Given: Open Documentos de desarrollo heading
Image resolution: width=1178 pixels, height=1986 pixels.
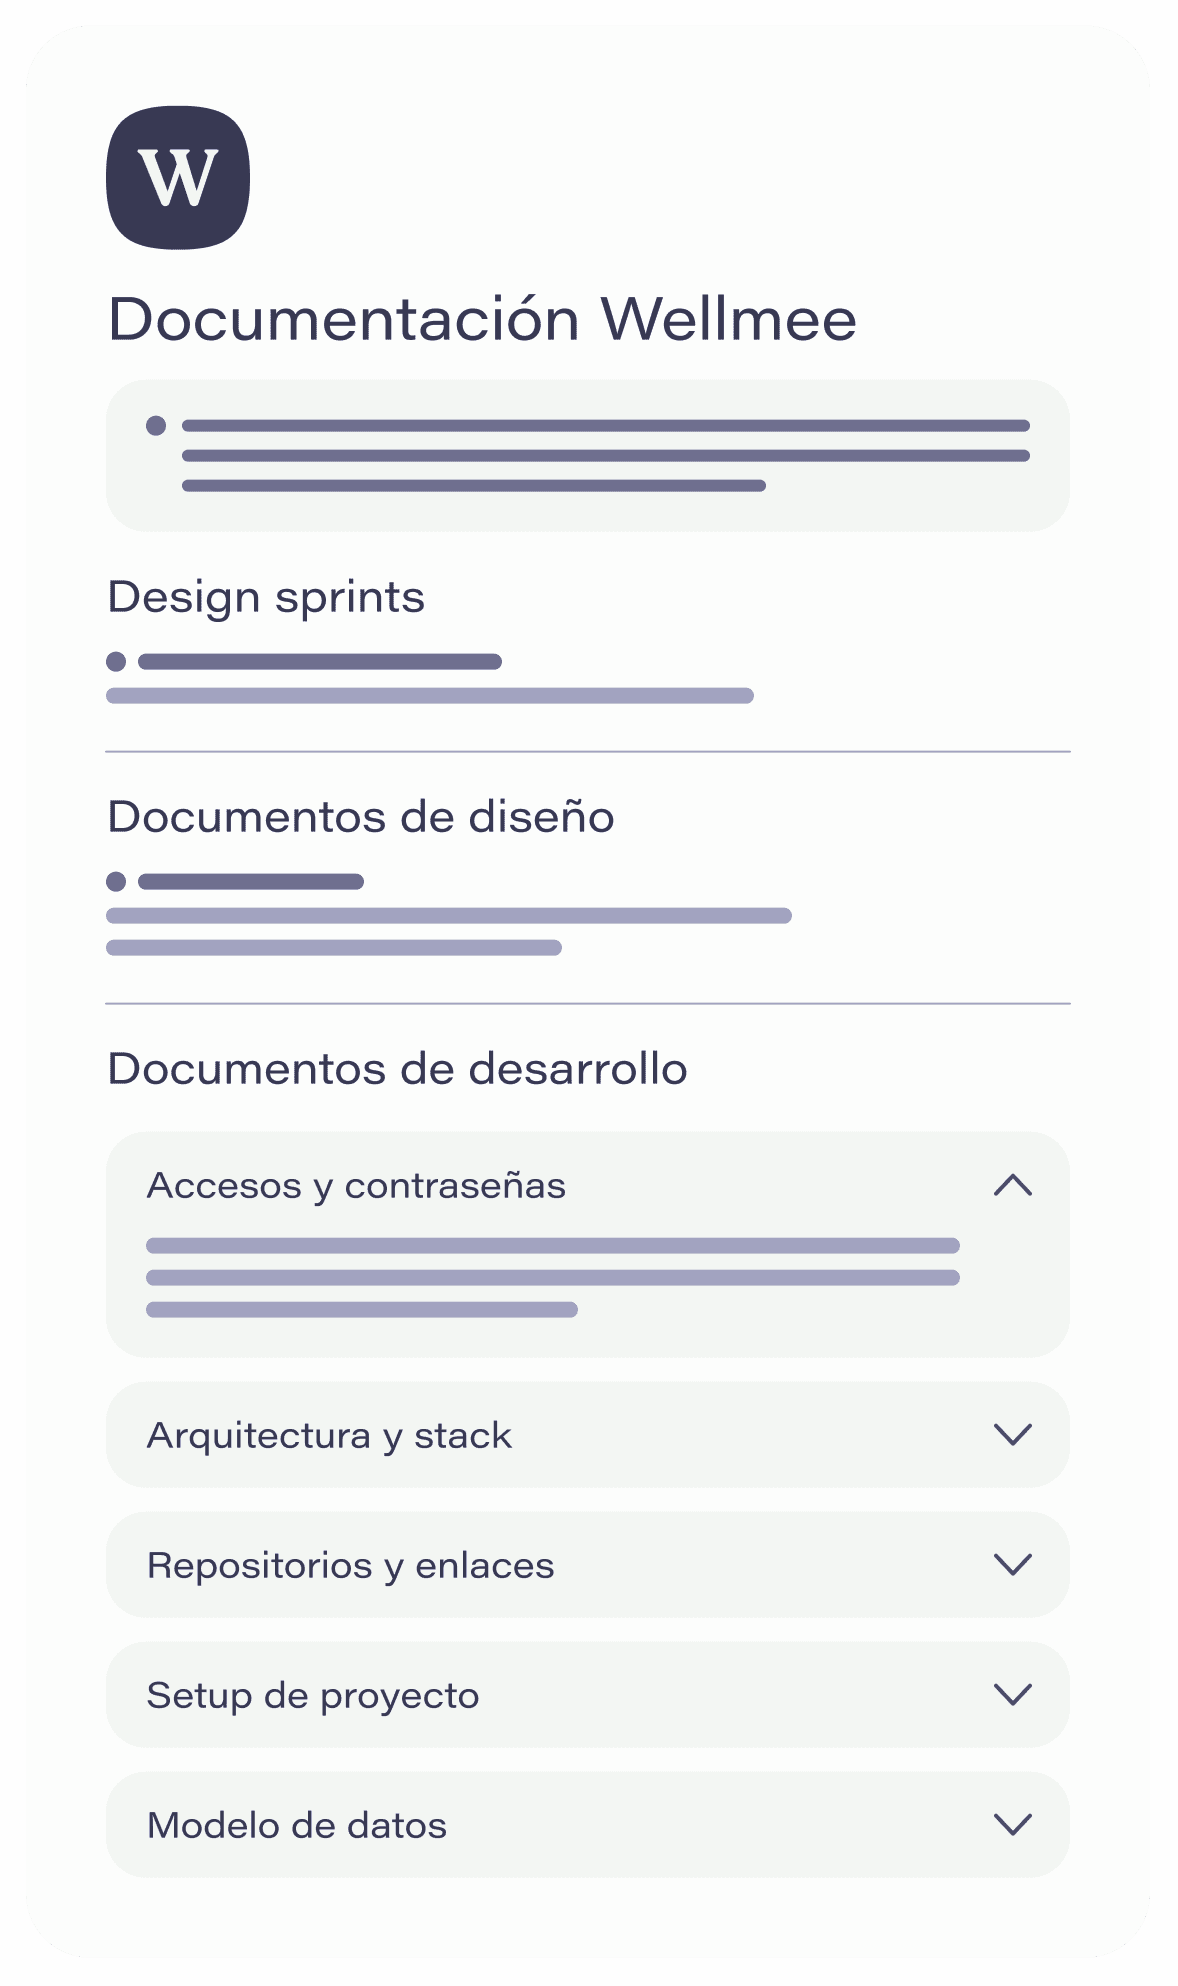Looking at the screenshot, I should (x=397, y=1069).
